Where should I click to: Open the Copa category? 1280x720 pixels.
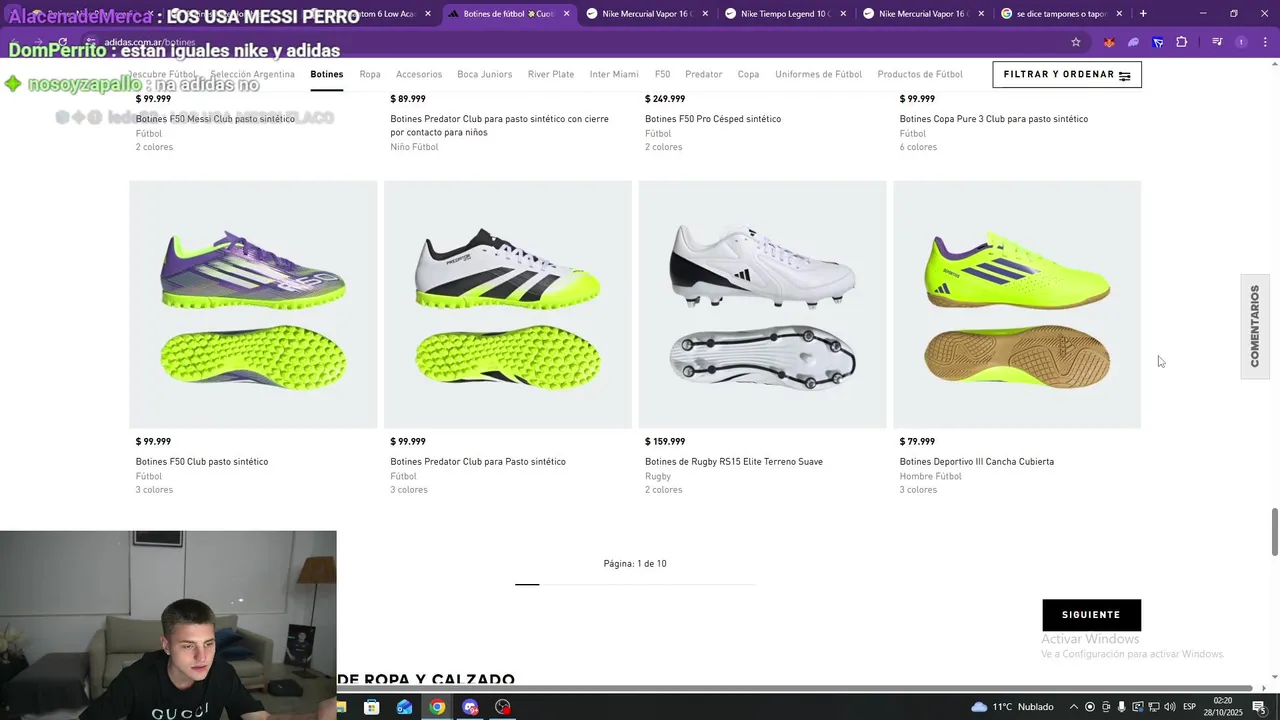tap(748, 74)
